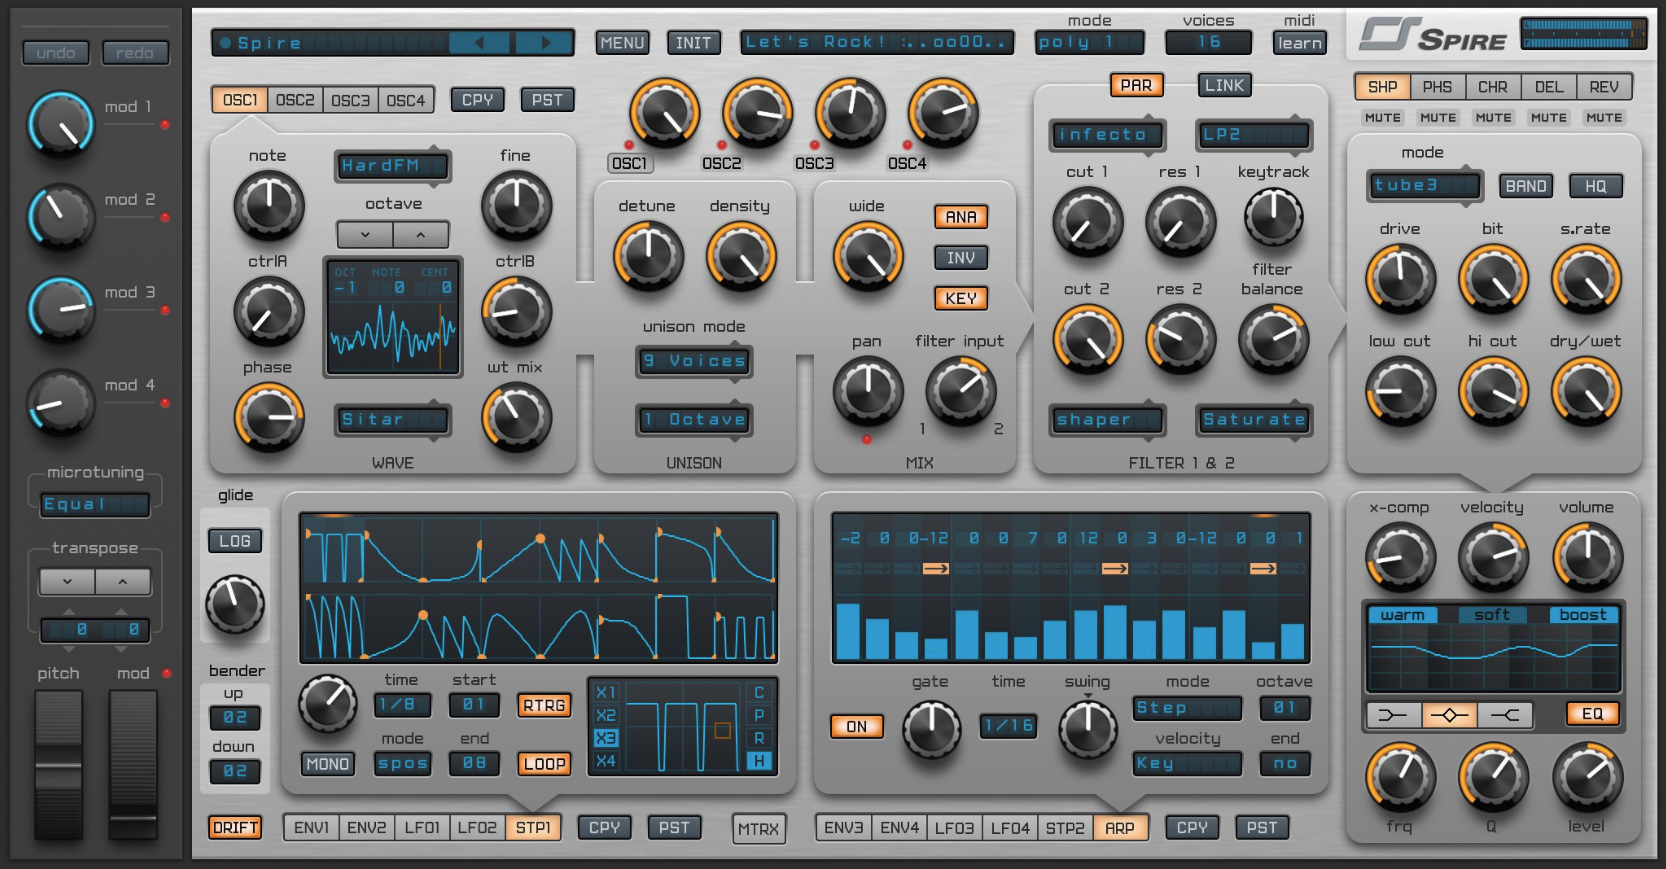Increase transpose with the up arrow
Screen dimensions: 1666x869
123,582
